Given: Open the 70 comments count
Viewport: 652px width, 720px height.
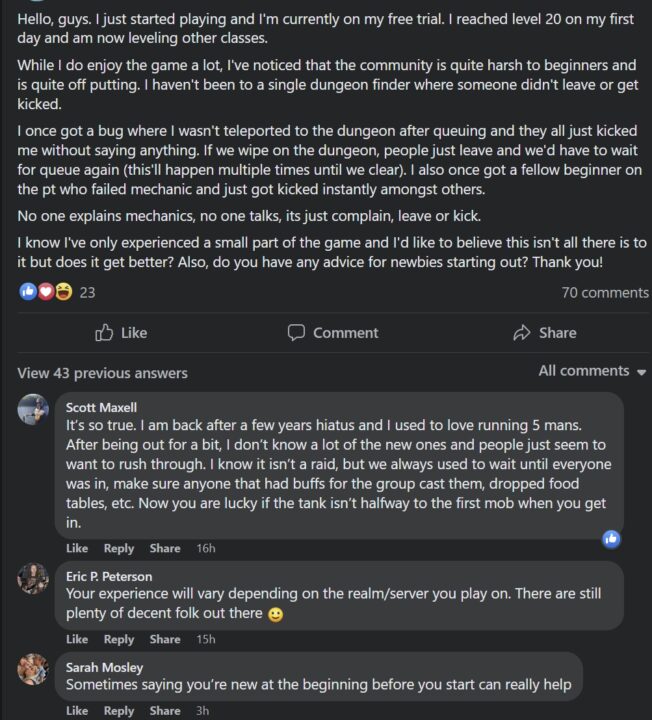Looking at the screenshot, I should click(x=605, y=292).
